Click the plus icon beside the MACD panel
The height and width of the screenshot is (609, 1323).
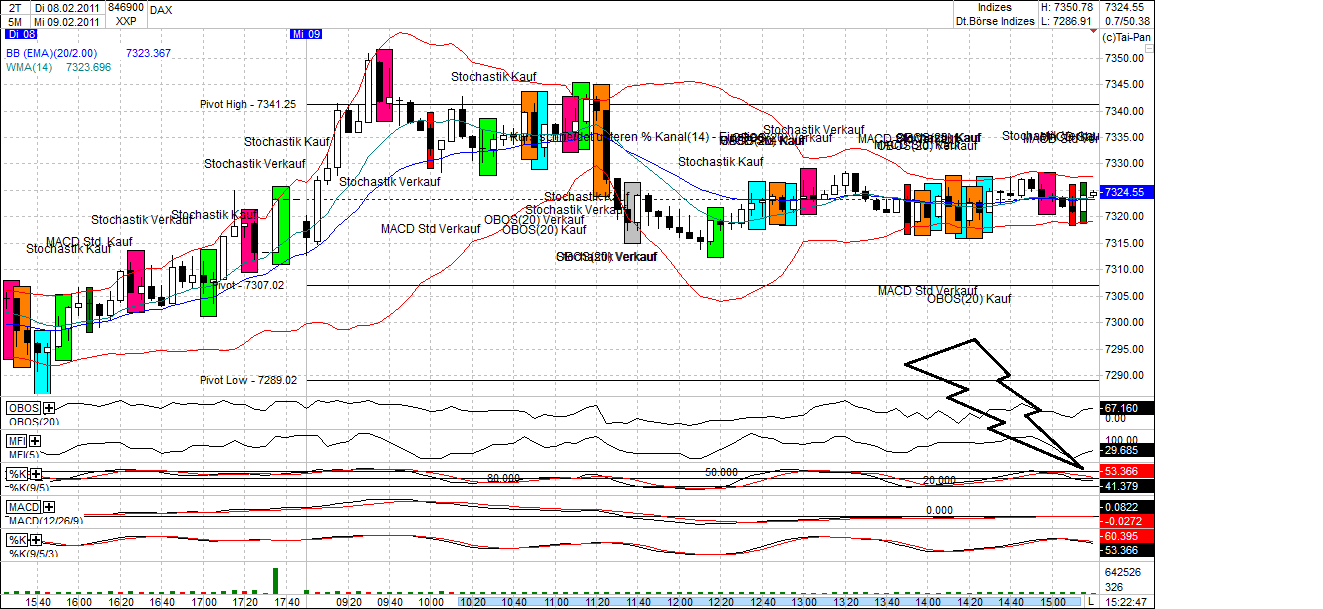pos(47,505)
